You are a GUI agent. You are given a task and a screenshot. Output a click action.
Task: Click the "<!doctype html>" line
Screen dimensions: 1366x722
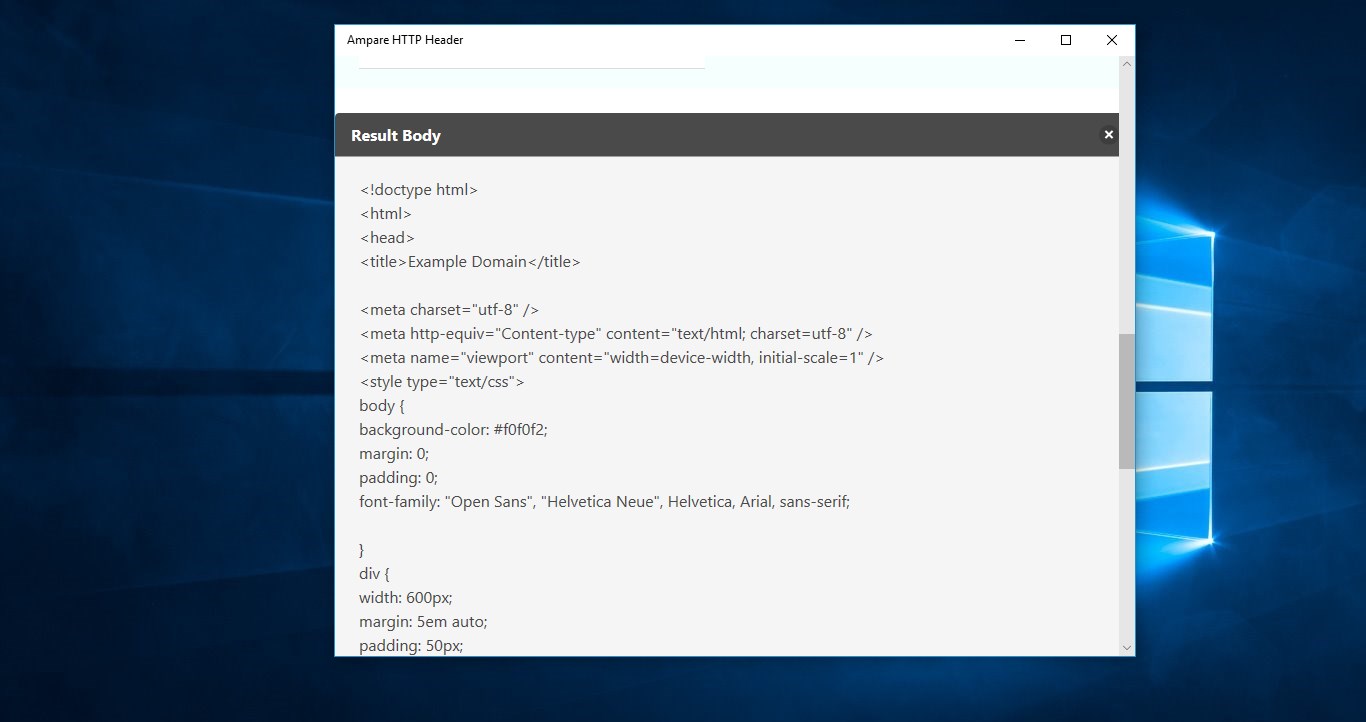(419, 190)
